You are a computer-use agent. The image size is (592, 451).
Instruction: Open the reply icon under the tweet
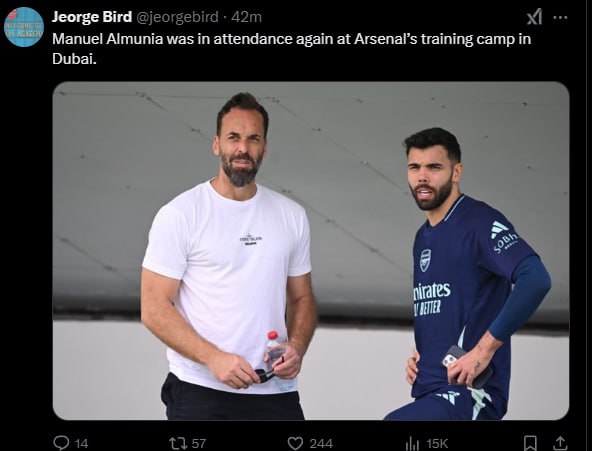pyautogui.click(x=61, y=442)
